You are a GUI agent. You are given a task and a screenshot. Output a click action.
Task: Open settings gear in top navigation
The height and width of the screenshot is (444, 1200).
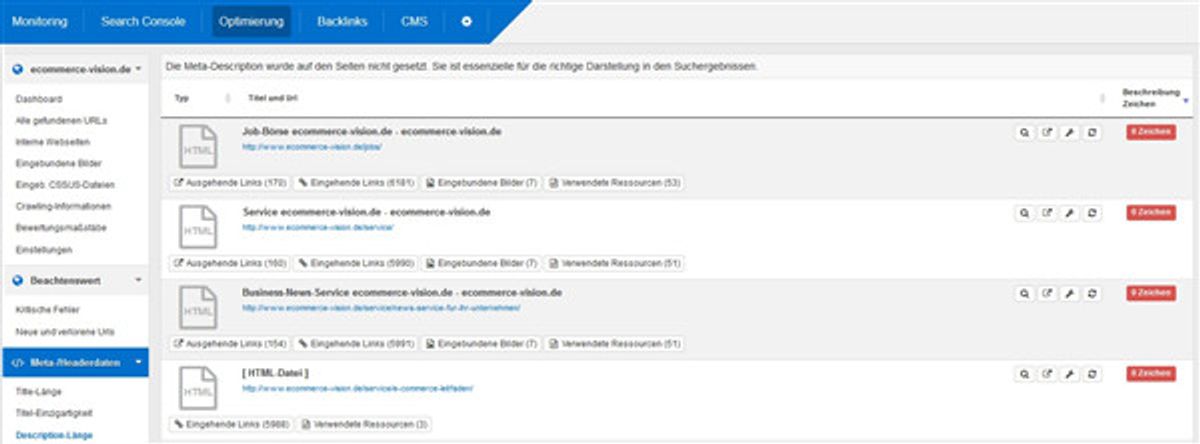pos(466,21)
